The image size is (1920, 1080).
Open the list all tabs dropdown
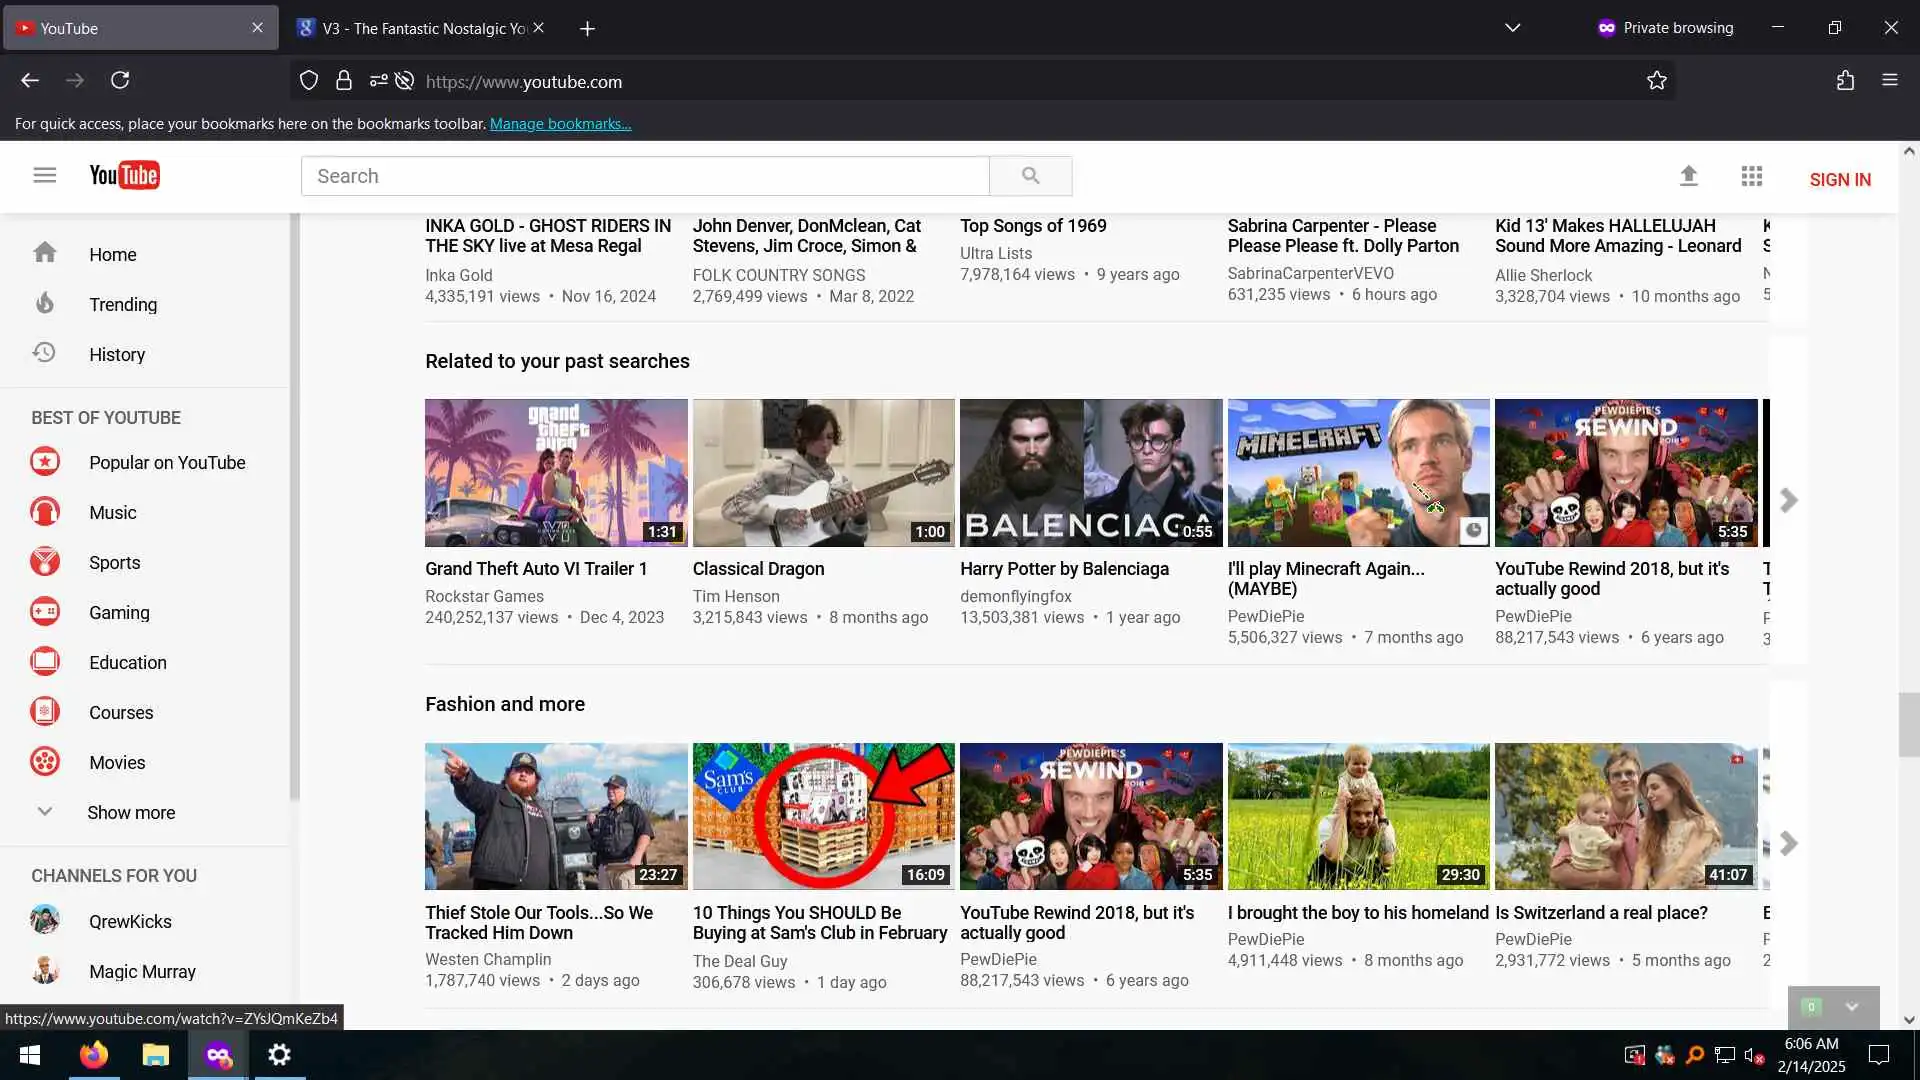coord(1512,28)
